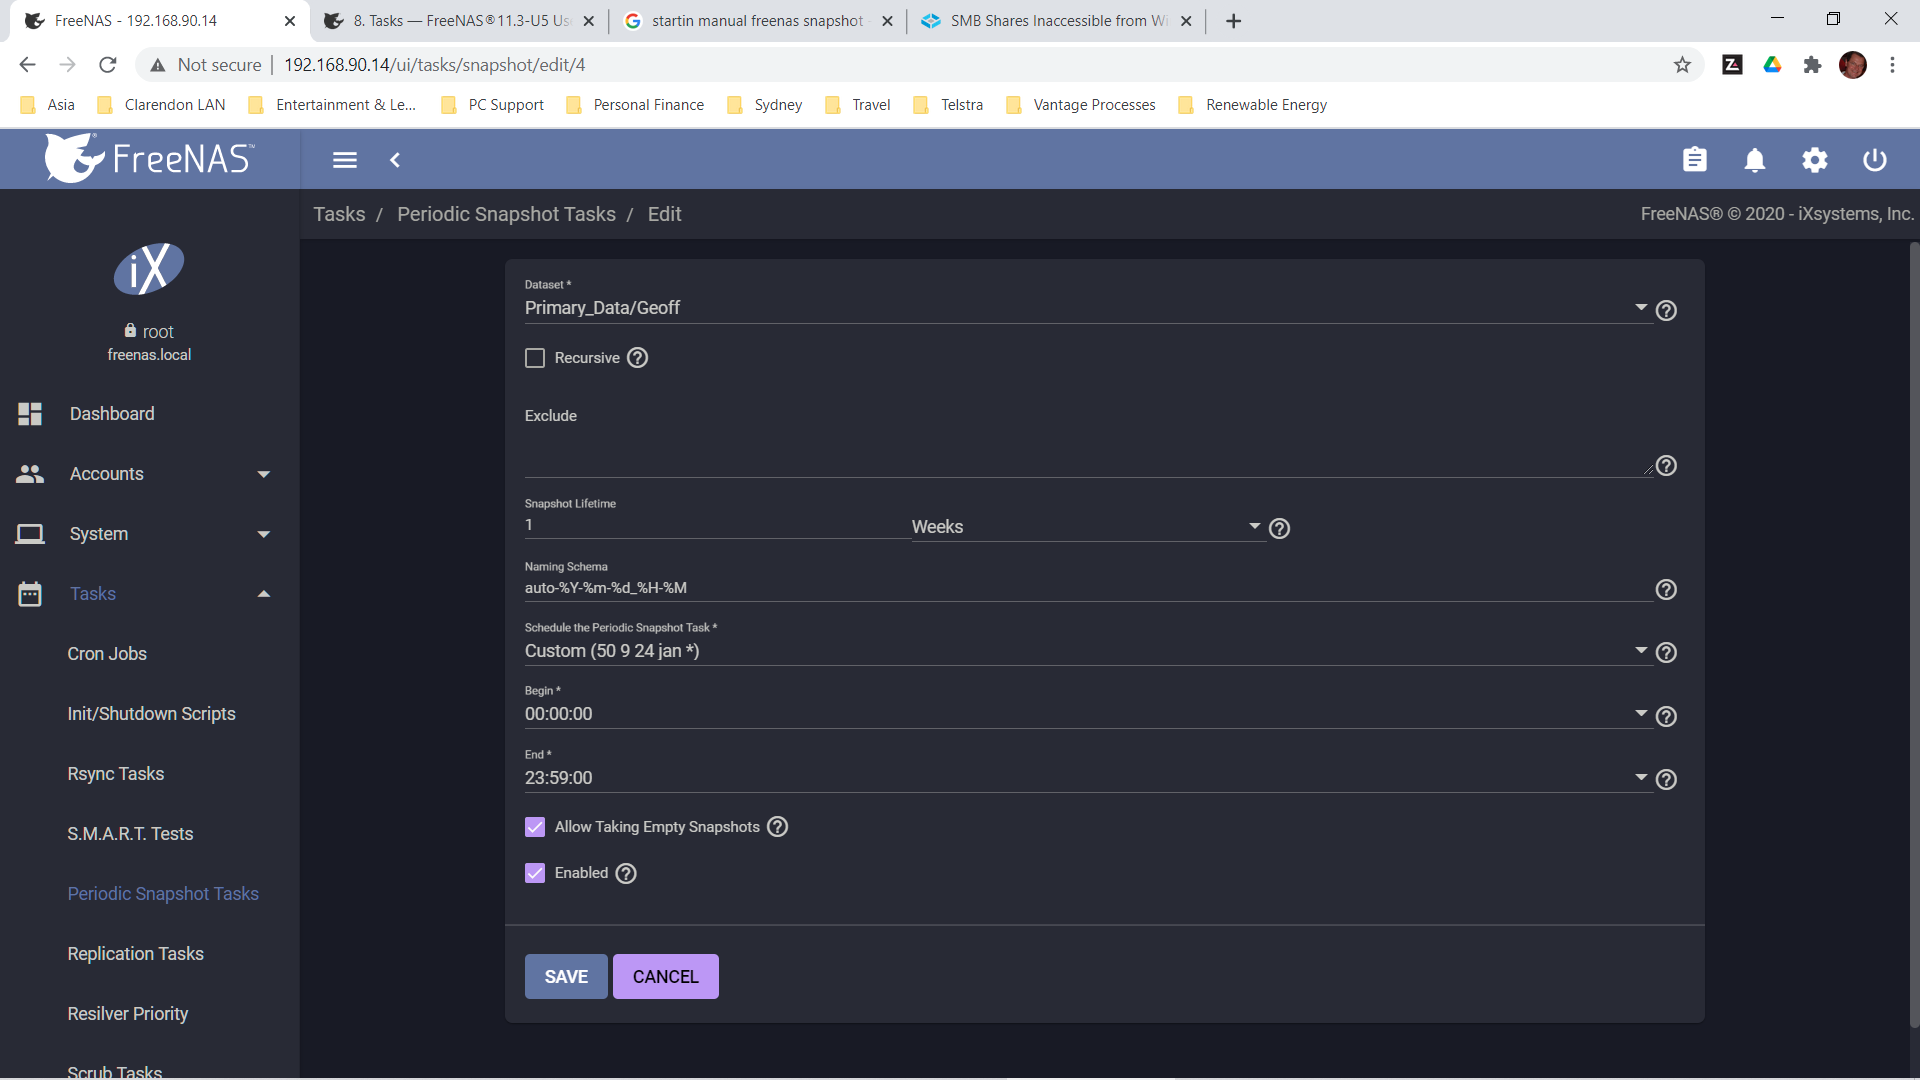
Task: Toggle the hamburger sidebar menu
Action: [345, 160]
